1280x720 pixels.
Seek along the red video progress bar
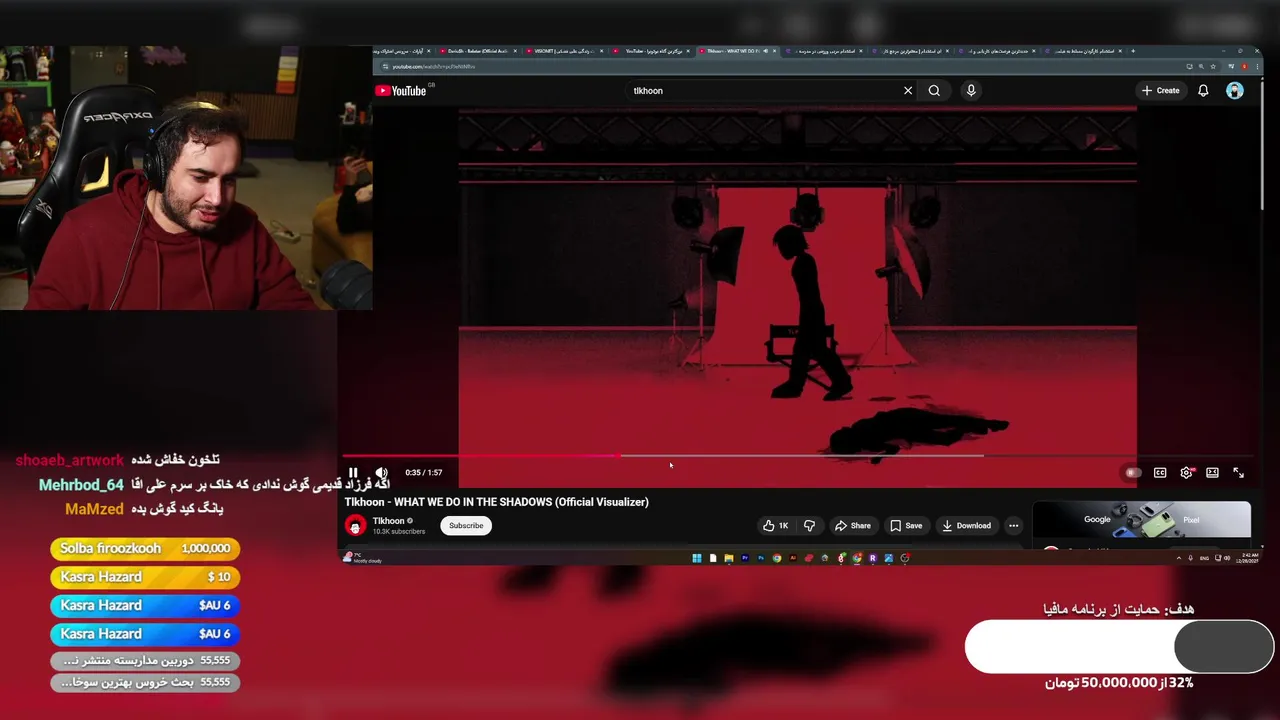[x=797, y=456]
